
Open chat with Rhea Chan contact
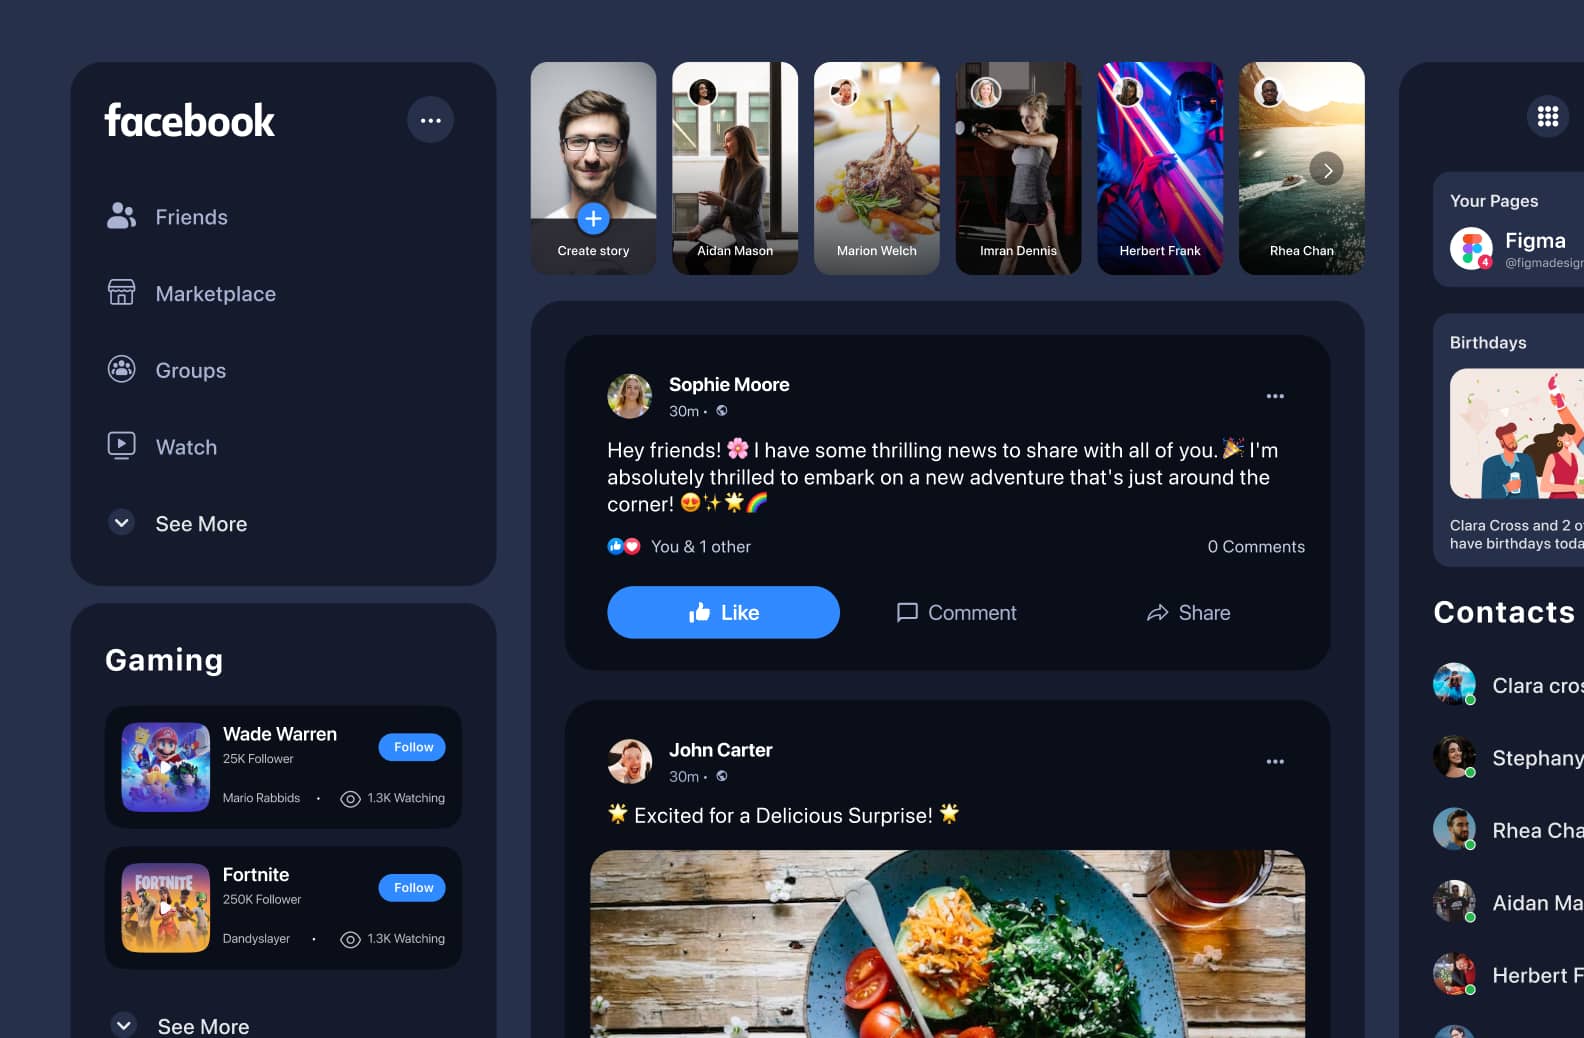[x=1508, y=830]
